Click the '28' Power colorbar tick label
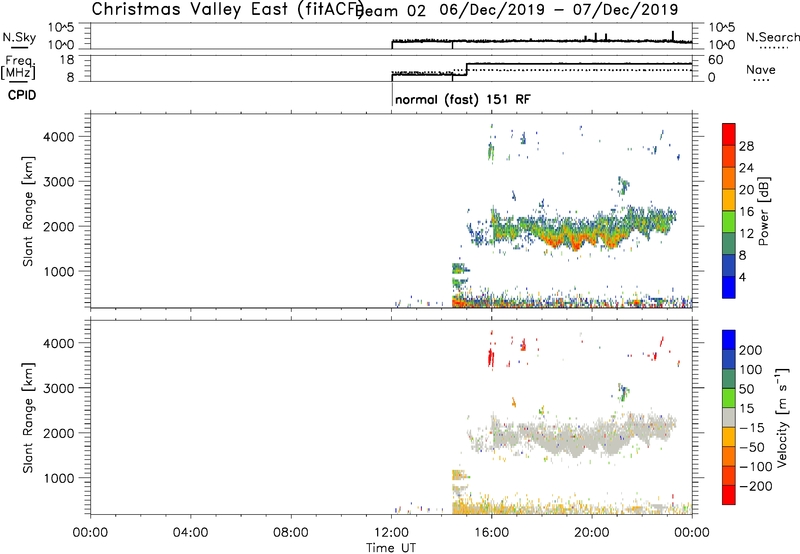Image resolution: width=800 pixels, height=554 pixels. 746,146
